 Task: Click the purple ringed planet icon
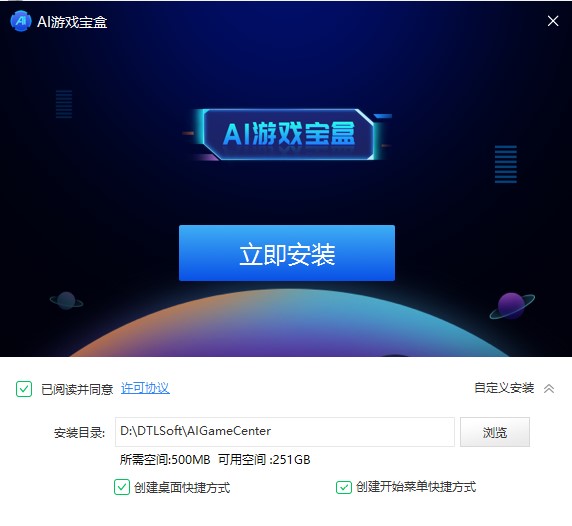(x=511, y=305)
